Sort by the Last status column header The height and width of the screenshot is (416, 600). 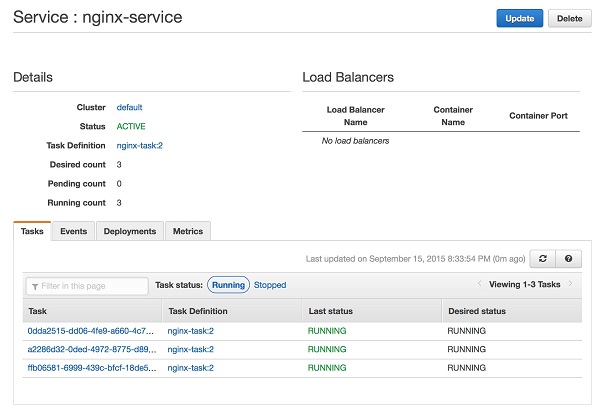(x=334, y=311)
